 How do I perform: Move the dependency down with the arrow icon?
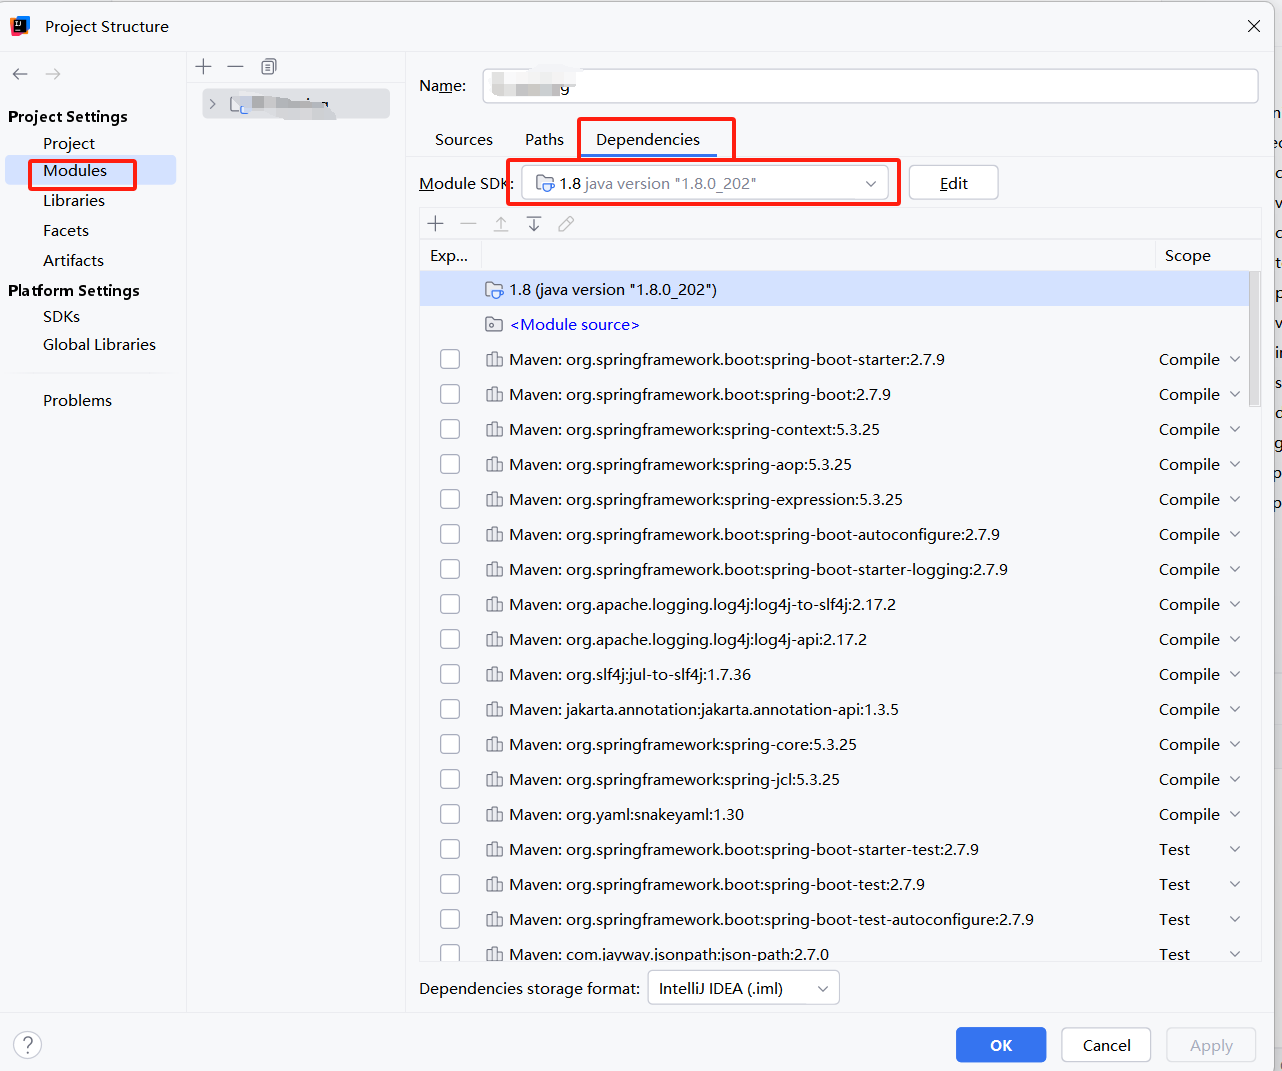point(534,223)
